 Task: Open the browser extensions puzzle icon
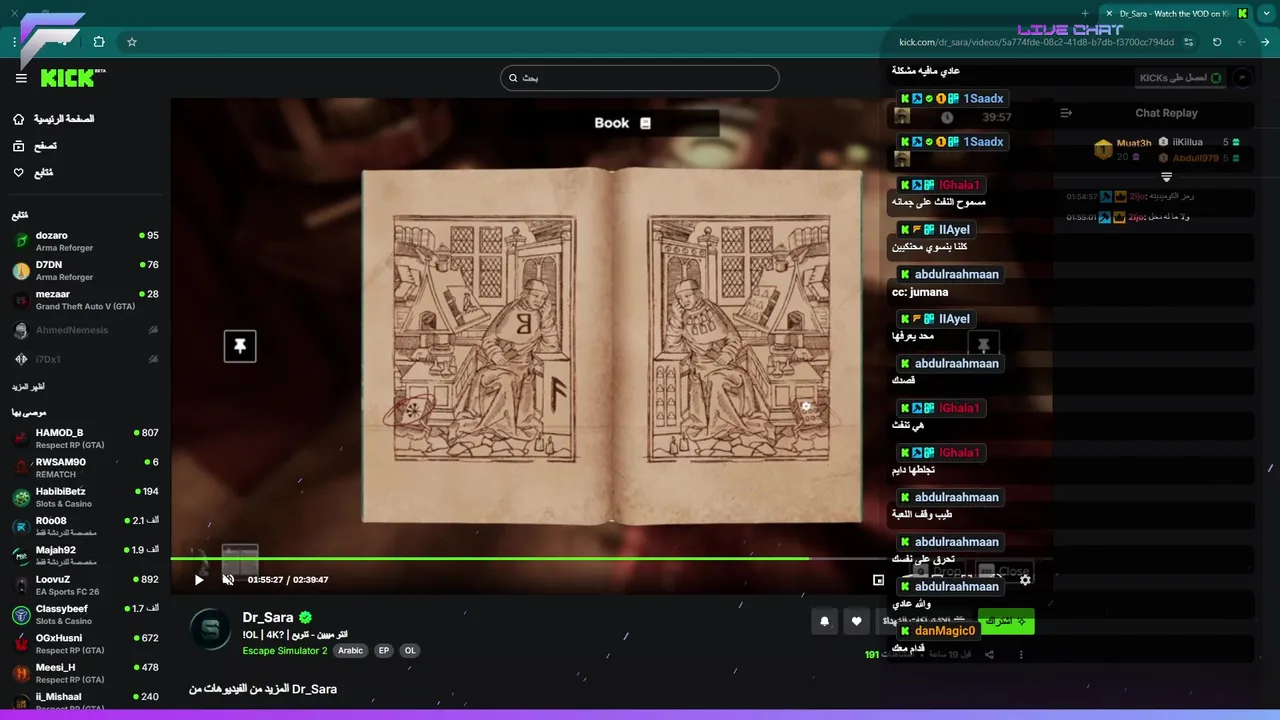(99, 42)
